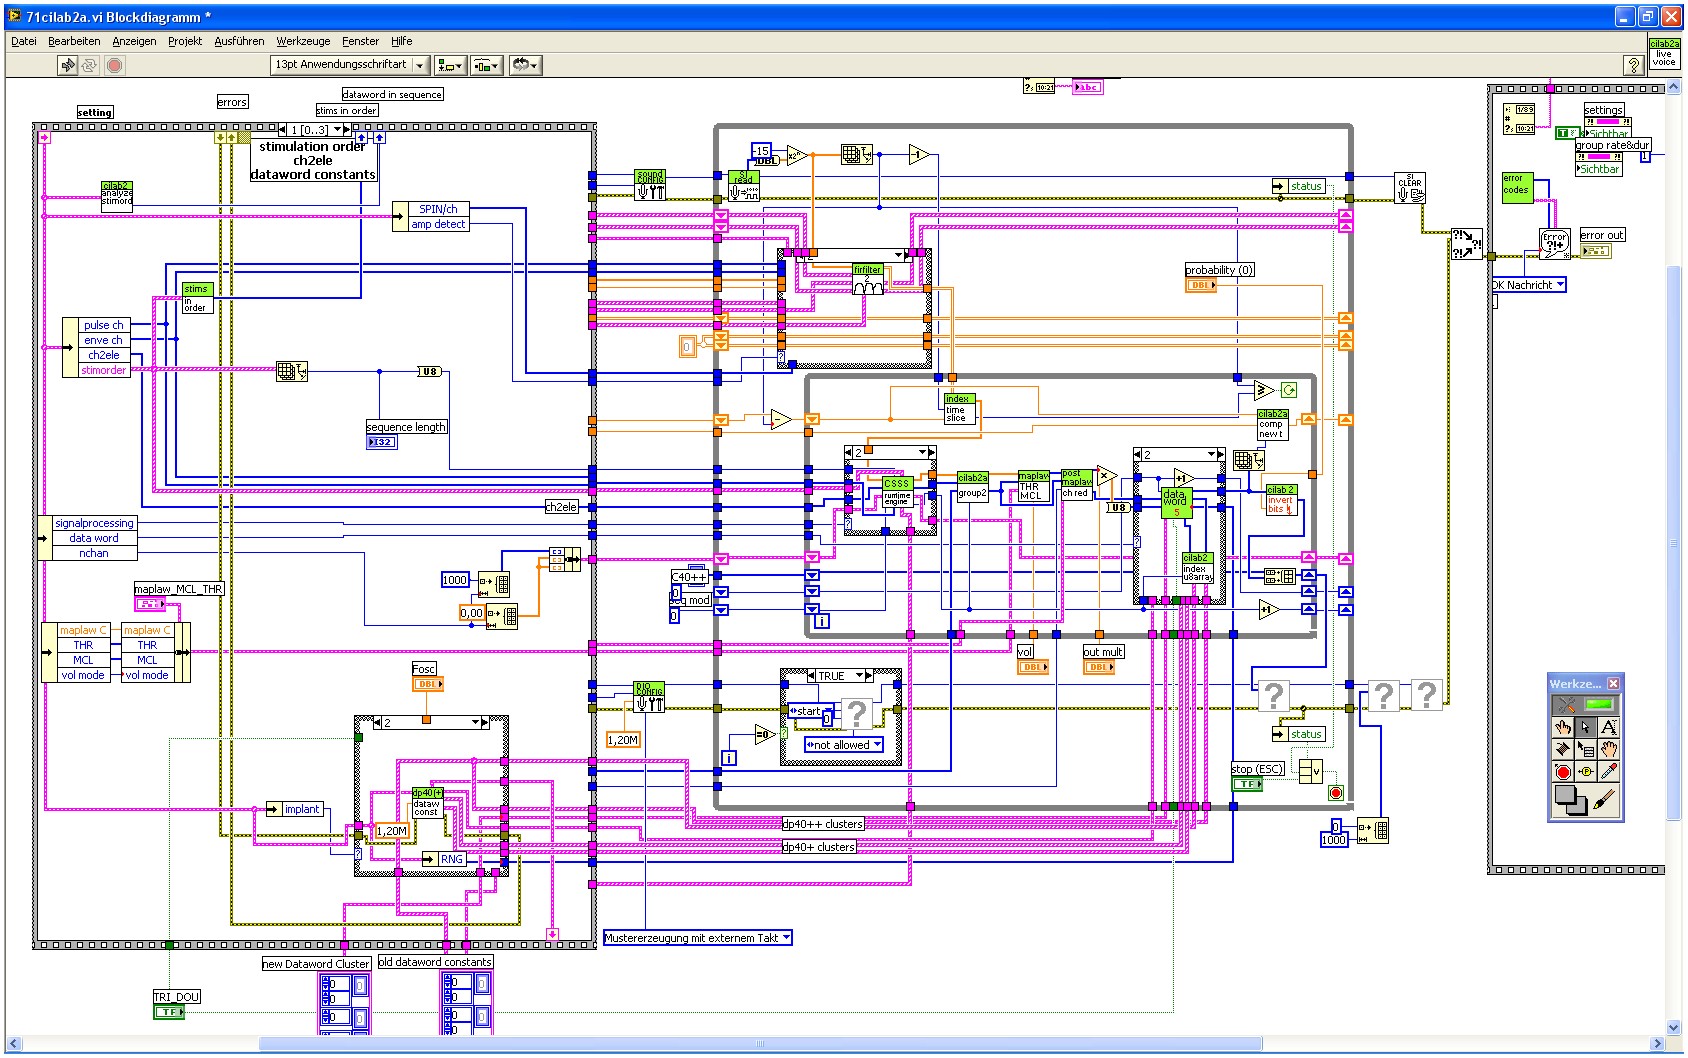
Task: Click the dp40 dataw const node
Action: pyautogui.click(x=427, y=803)
